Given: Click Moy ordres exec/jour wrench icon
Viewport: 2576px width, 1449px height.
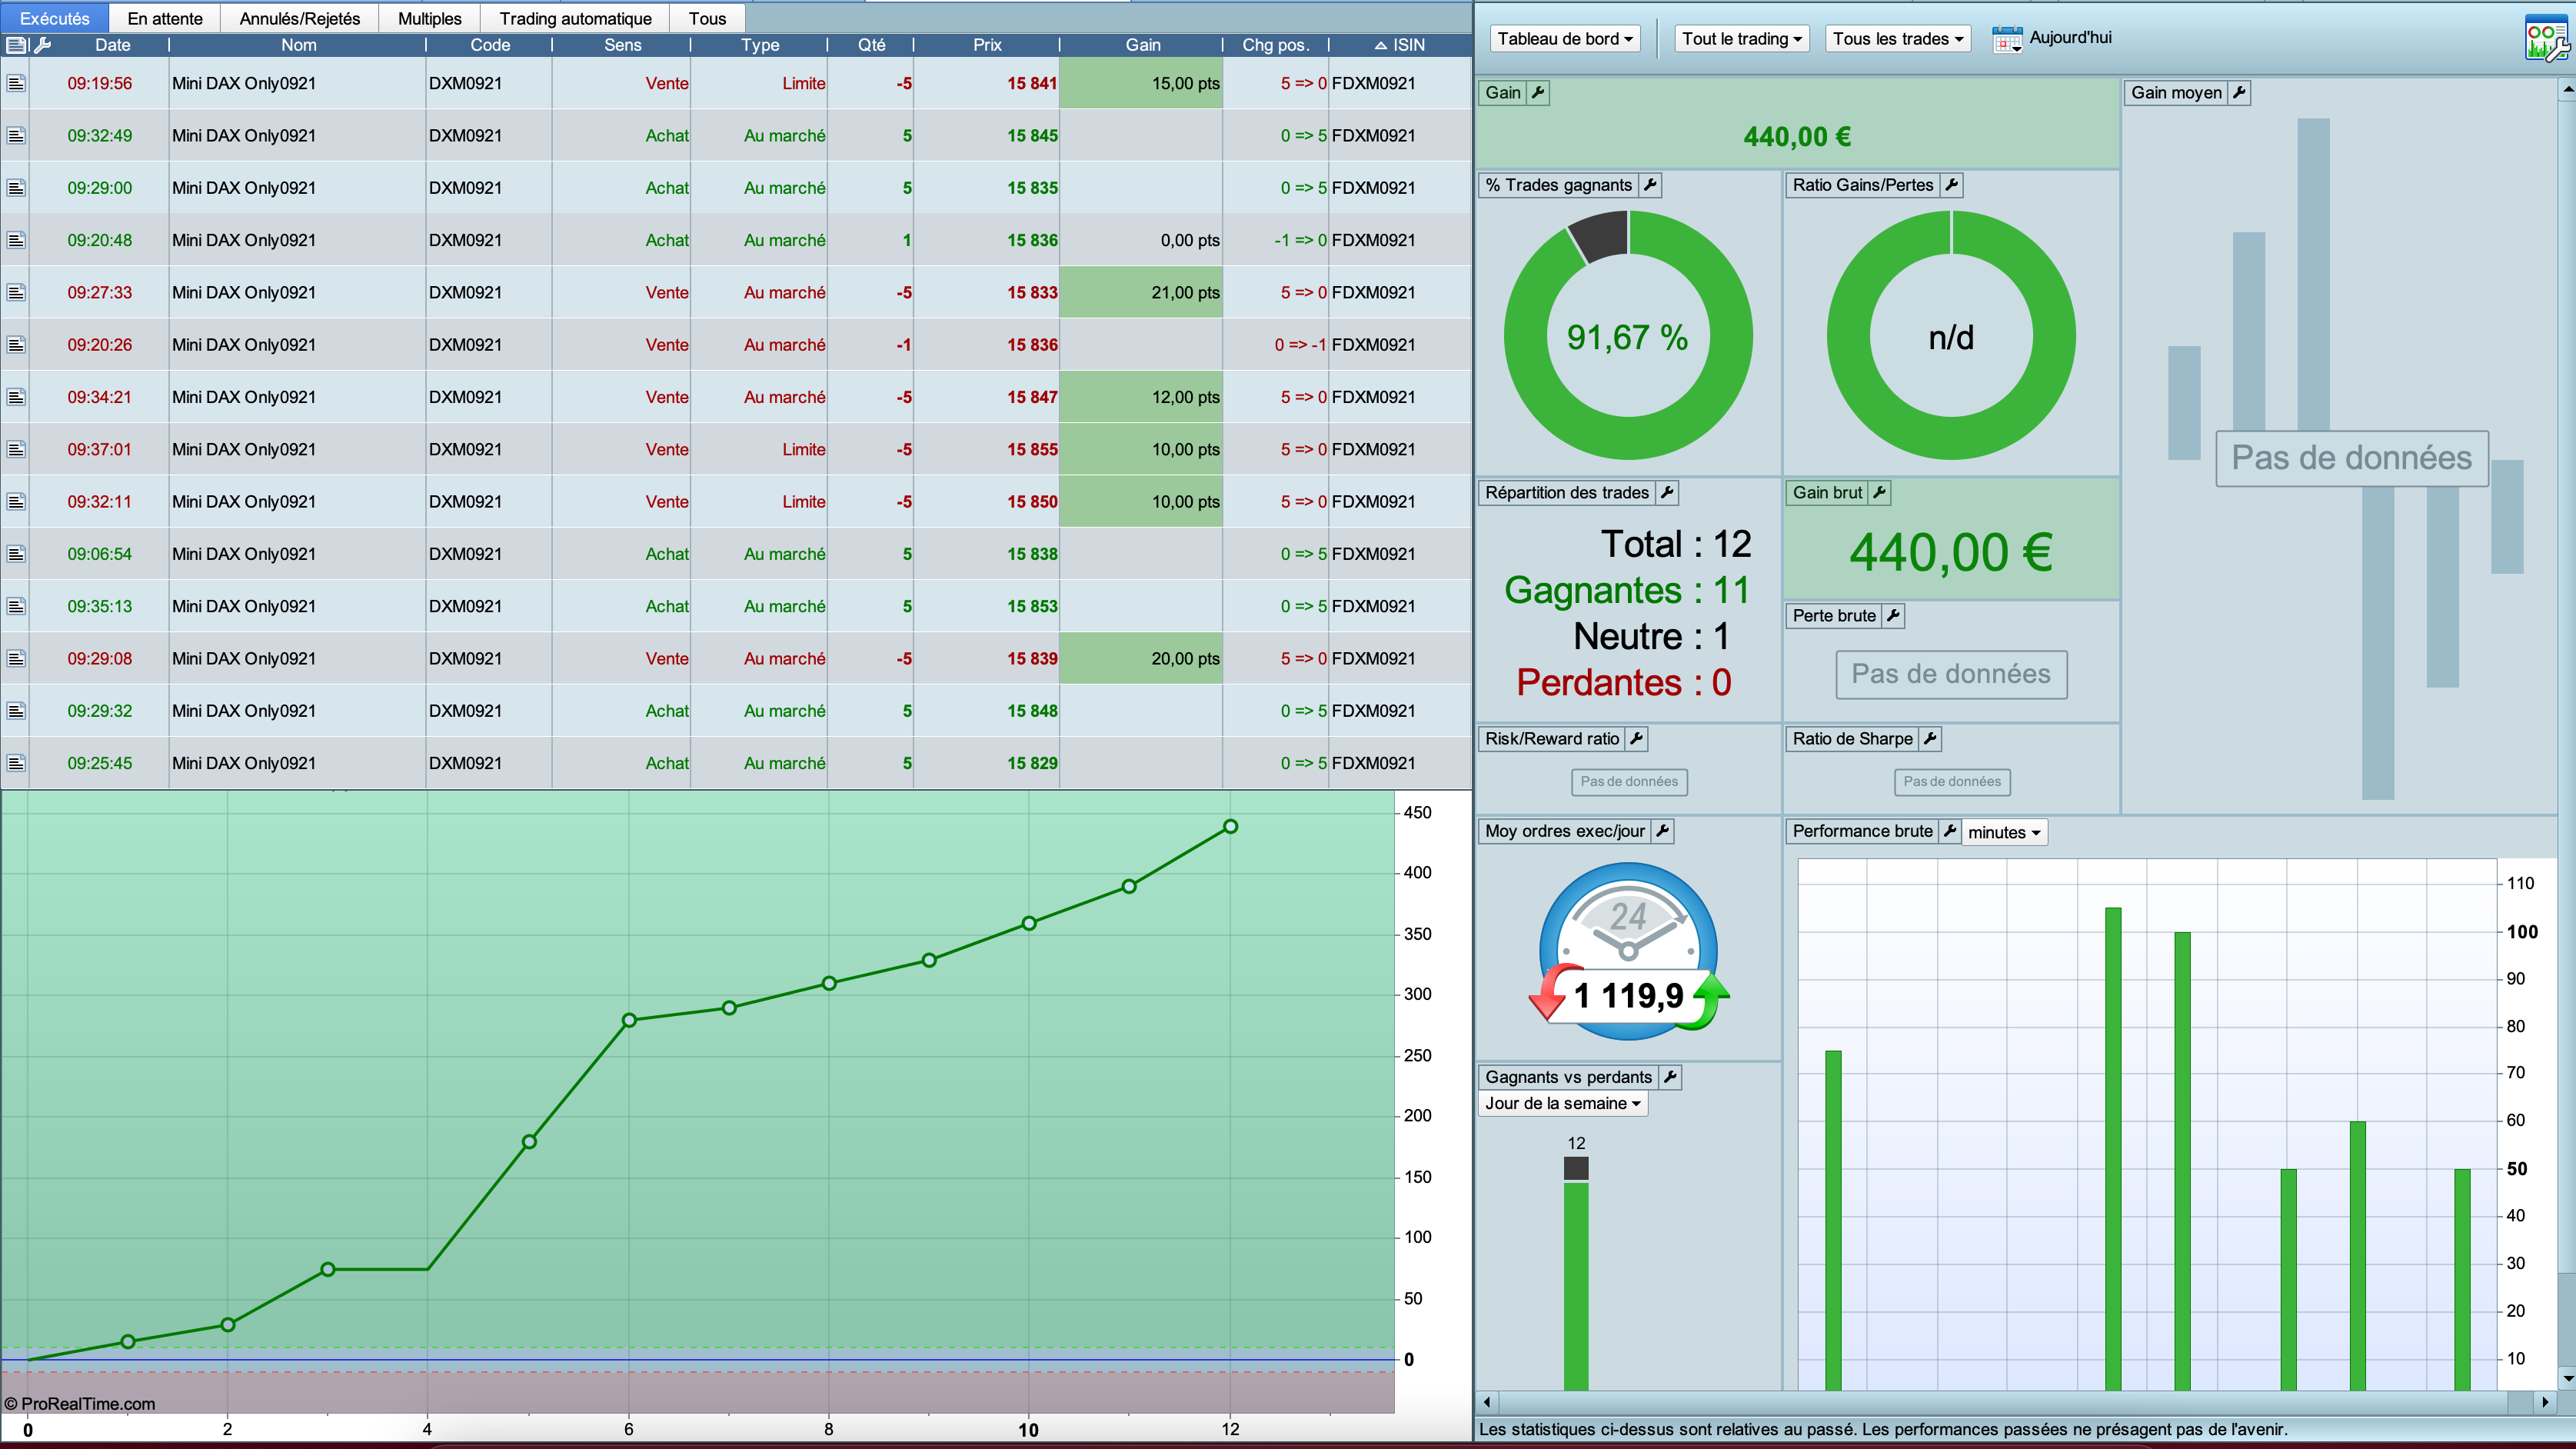Looking at the screenshot, I should pyautogui.click(x=1662, y=831).
